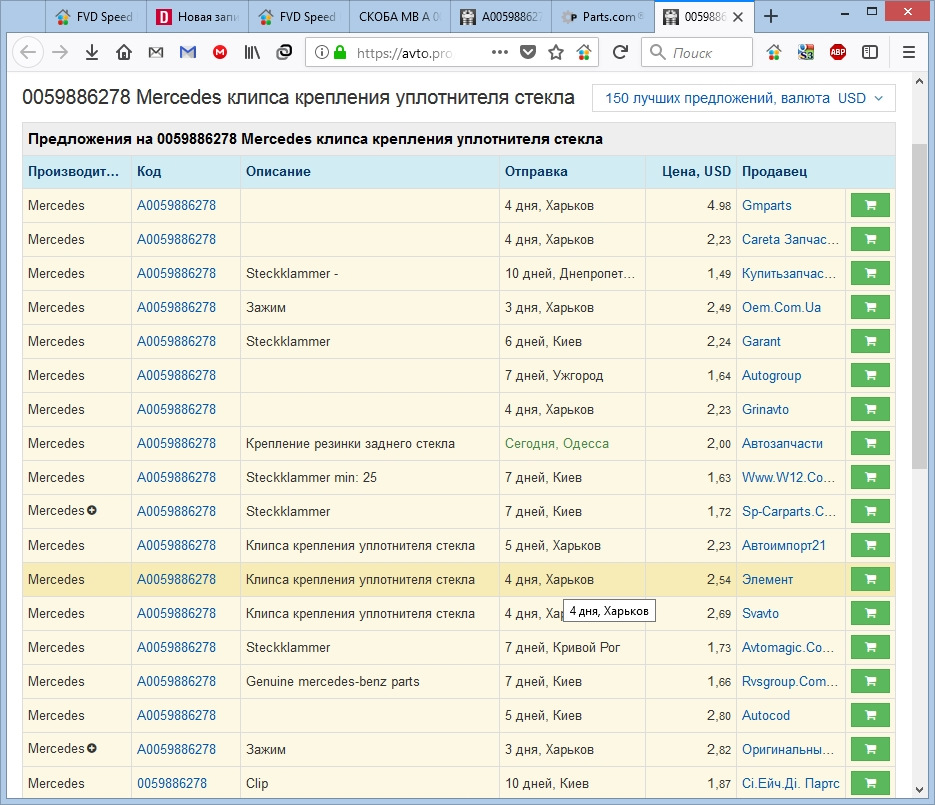Add the Gmparts offer to cart
Screen dimensions: 935x805
870,205
